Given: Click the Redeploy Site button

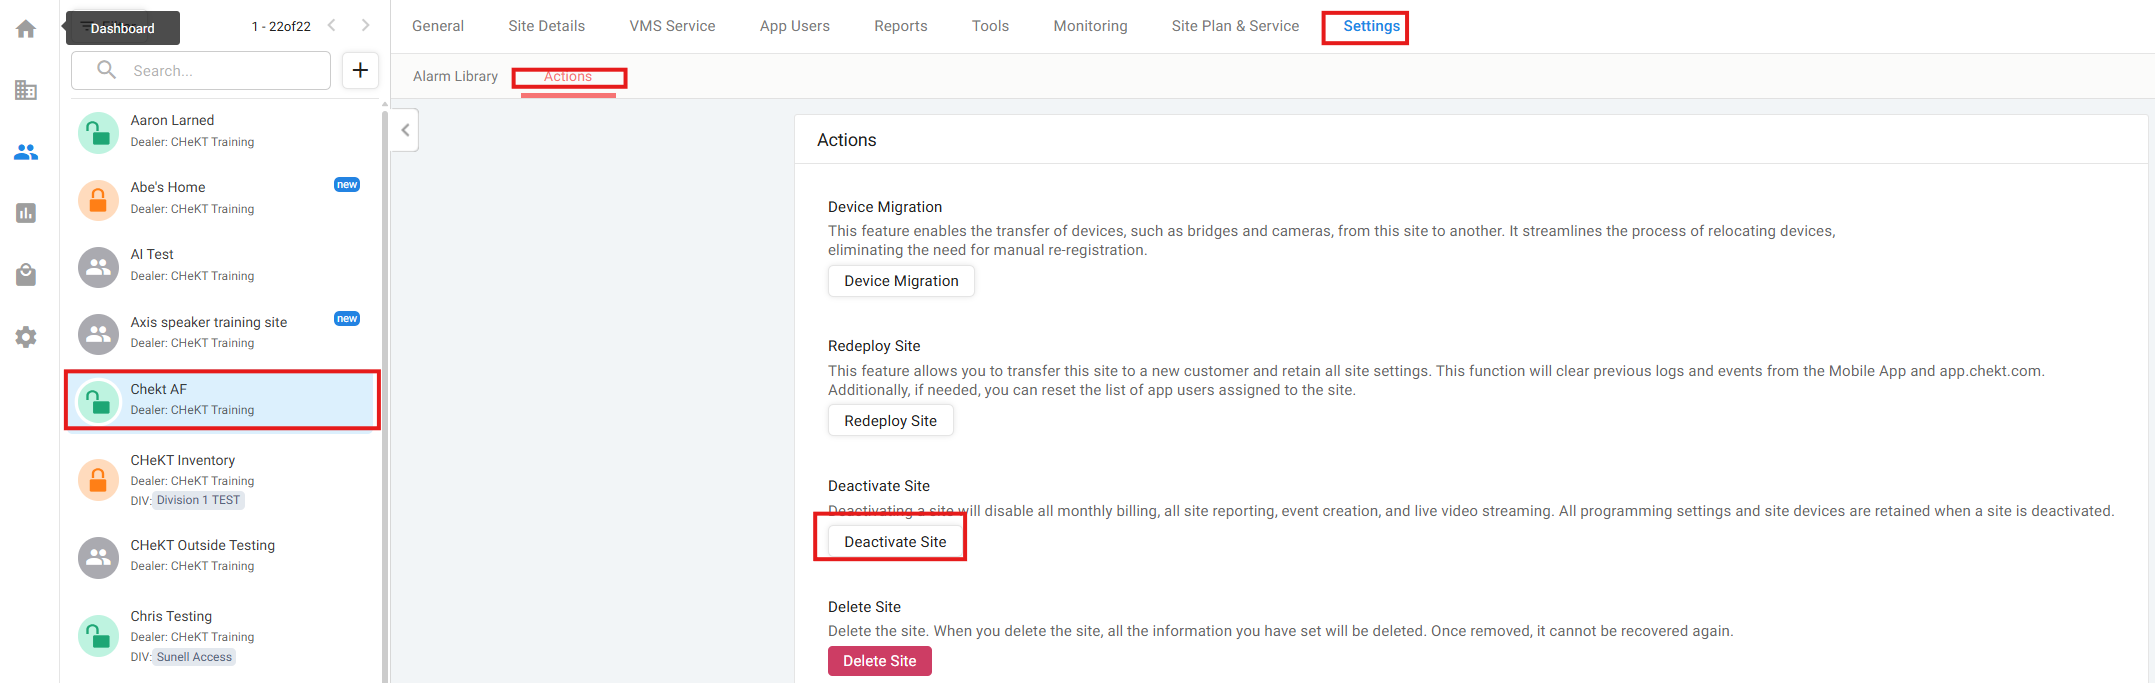Looking at the screenshot, I should pyautogui.click(x=890, y=421).
